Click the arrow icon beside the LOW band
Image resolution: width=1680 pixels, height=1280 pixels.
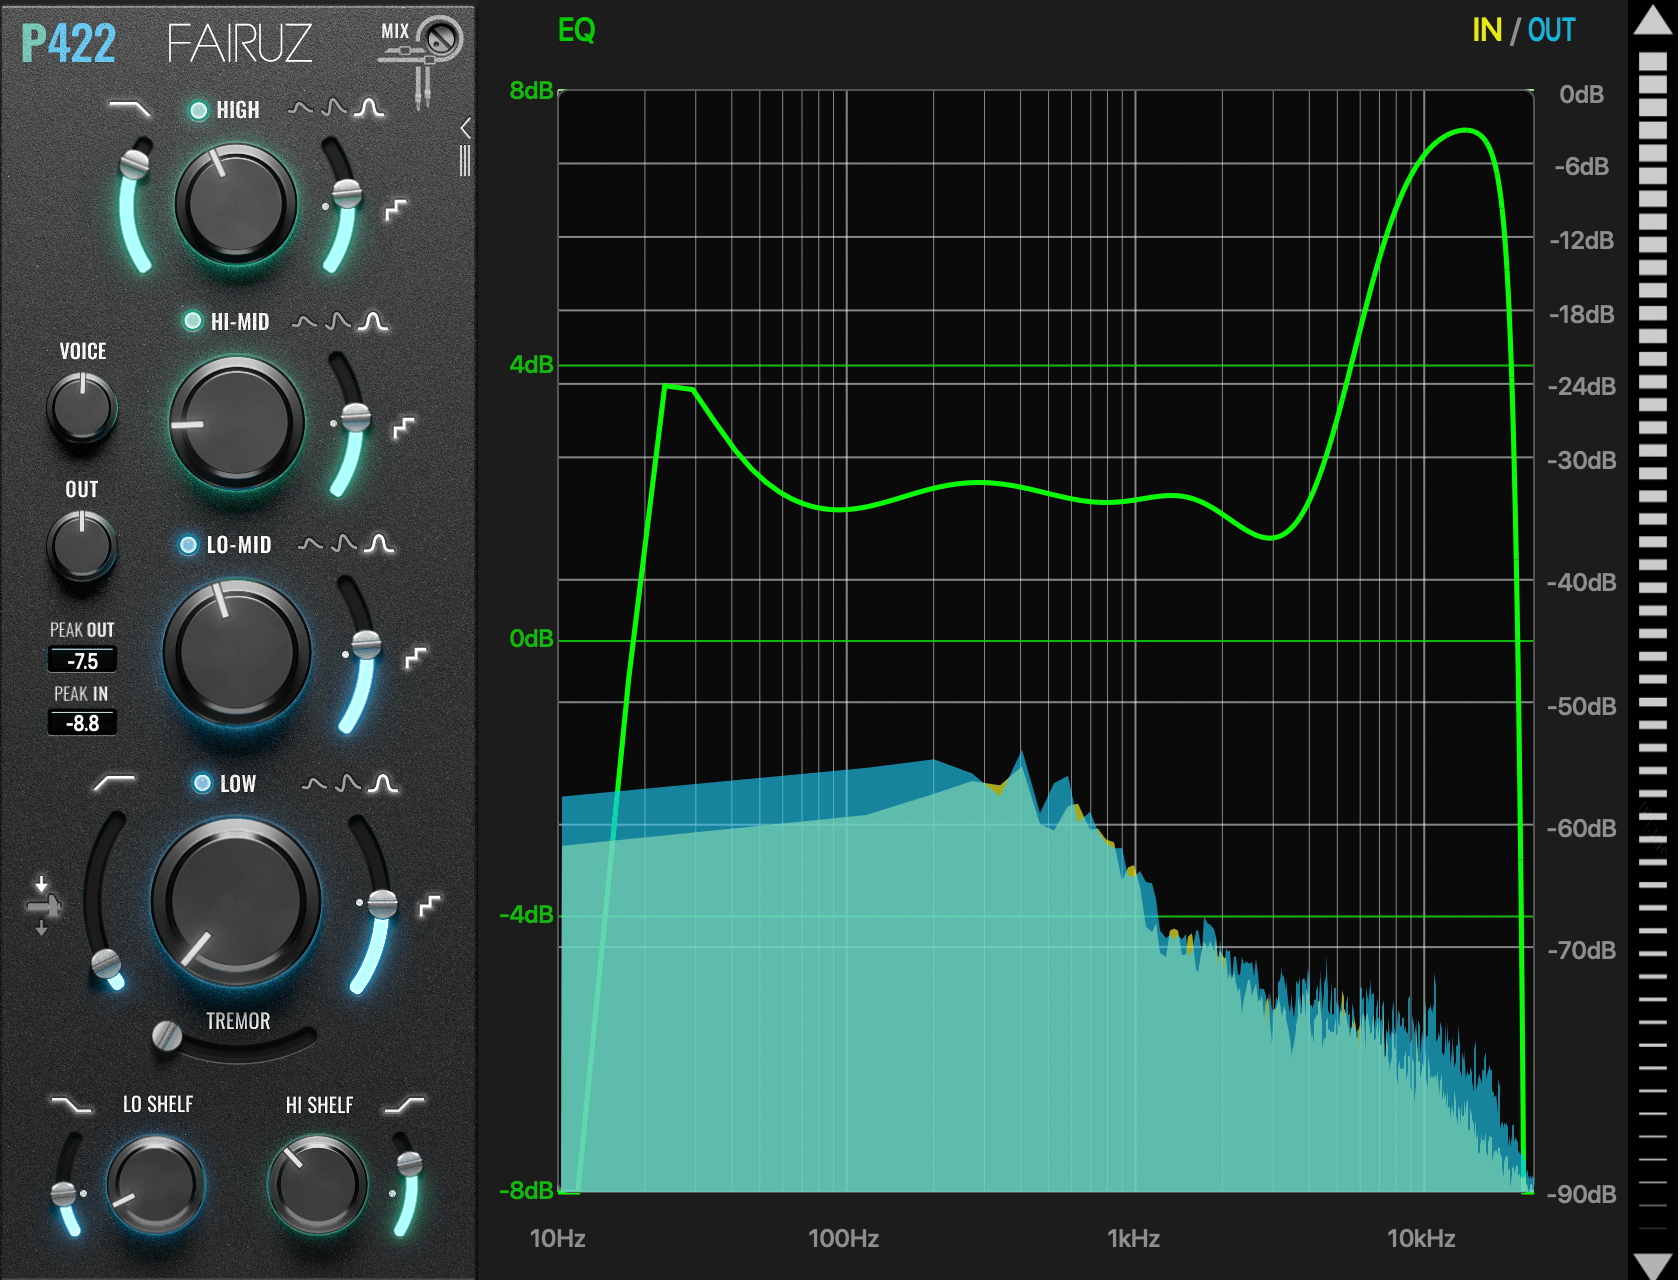(42, 906)
